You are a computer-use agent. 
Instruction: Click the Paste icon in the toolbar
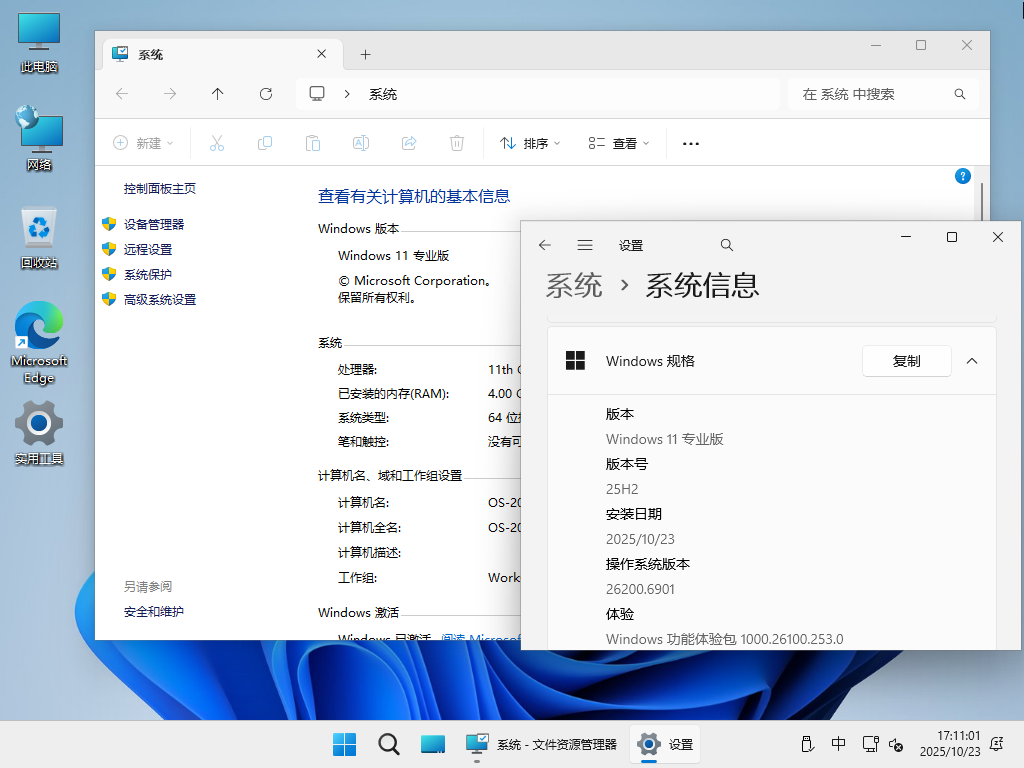pos(313,143)
